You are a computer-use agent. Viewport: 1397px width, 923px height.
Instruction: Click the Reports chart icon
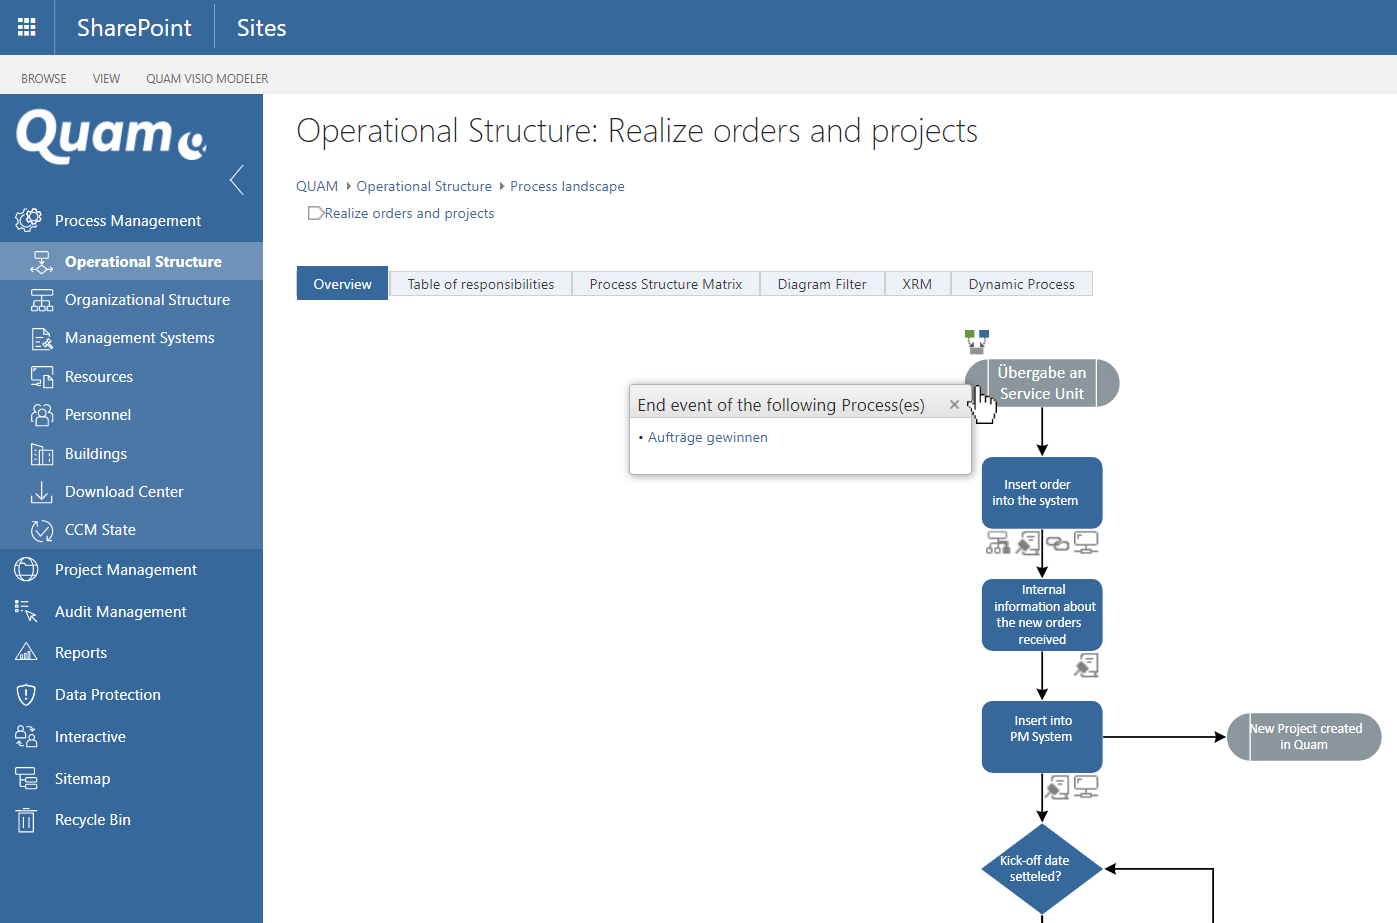tap(27, 653)
